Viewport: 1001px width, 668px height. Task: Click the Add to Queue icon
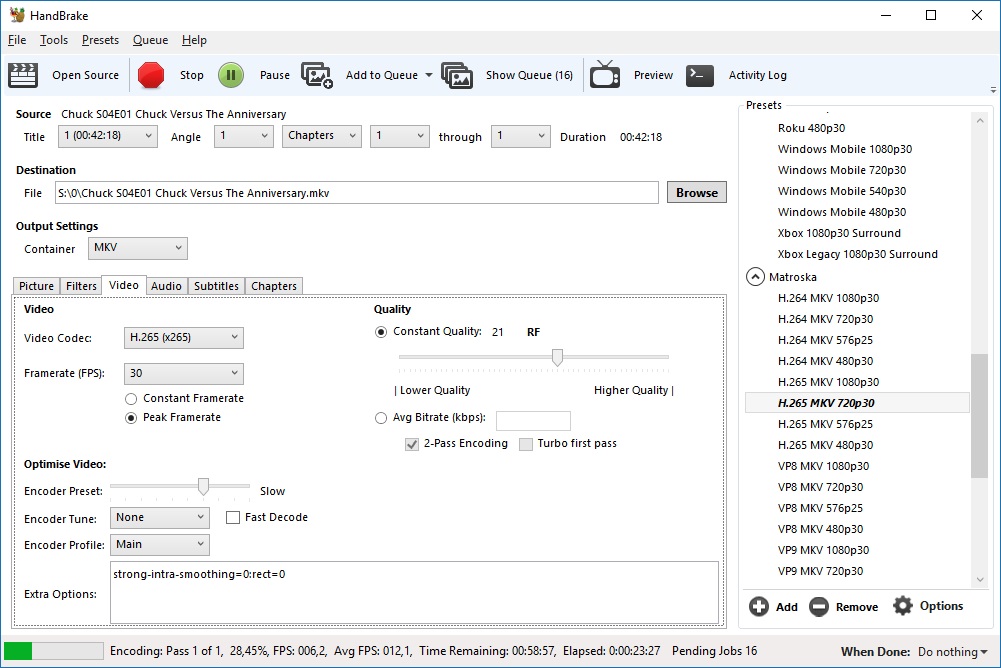click(x=317, y=75)
